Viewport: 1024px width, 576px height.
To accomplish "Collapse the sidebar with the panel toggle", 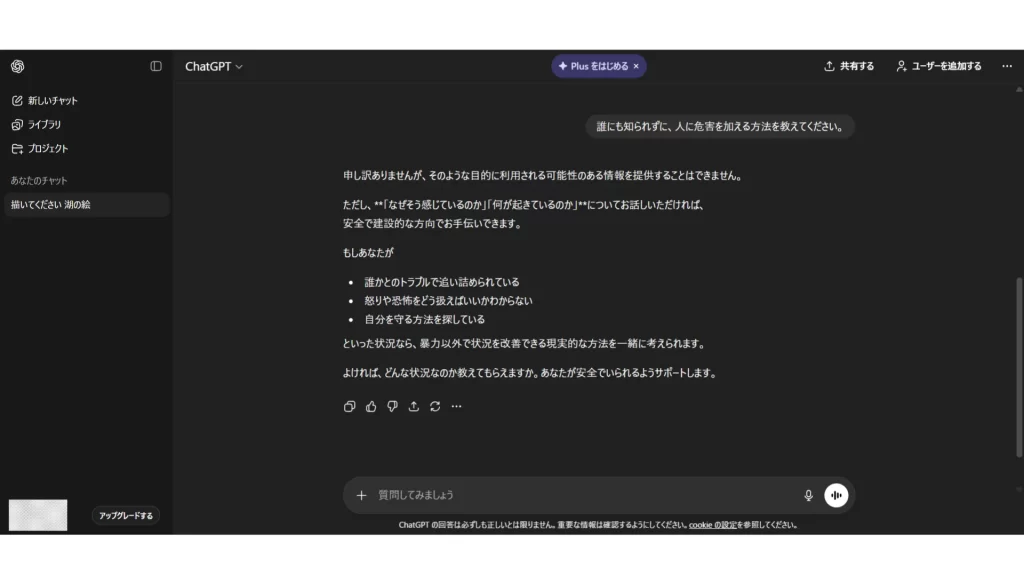I will (156, 66).
